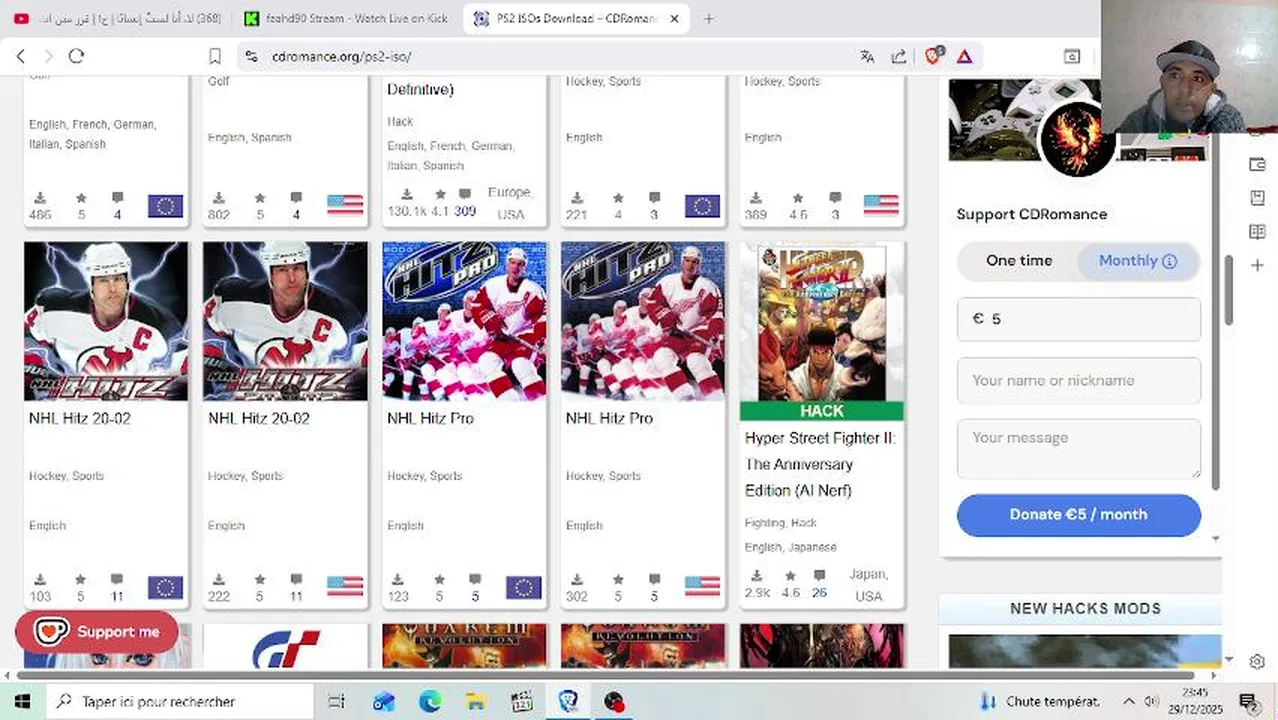Click the info icon beside Monthly

(x=1169, y=261)
